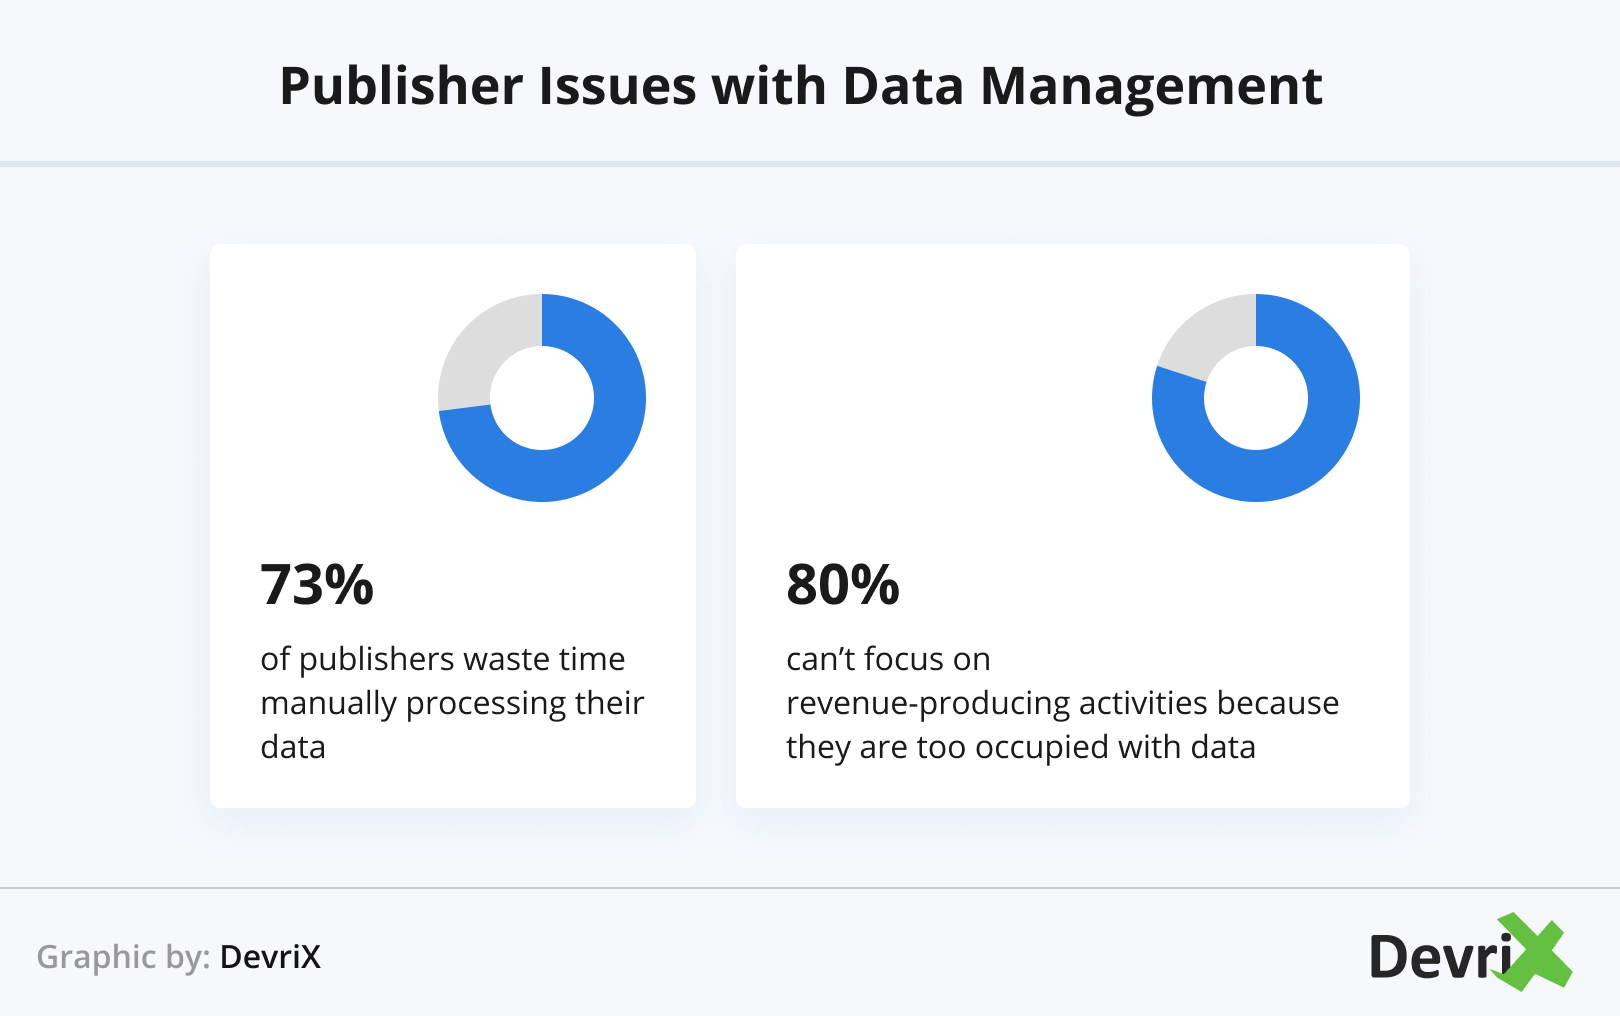Click the "revenue-producing activities because" line
This screenshot has height=1016, width=1620.
(1062, 703)
